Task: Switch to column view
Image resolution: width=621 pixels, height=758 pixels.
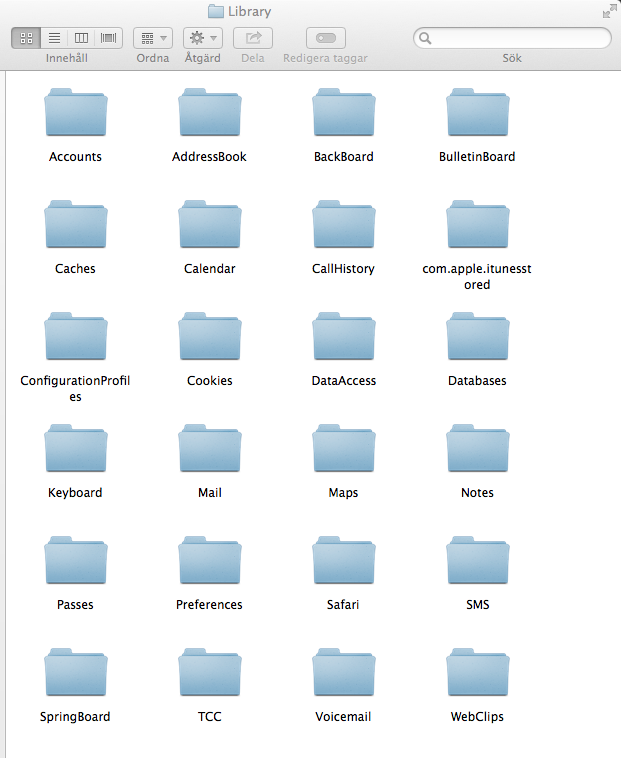Action: click(x=81, y=38)
